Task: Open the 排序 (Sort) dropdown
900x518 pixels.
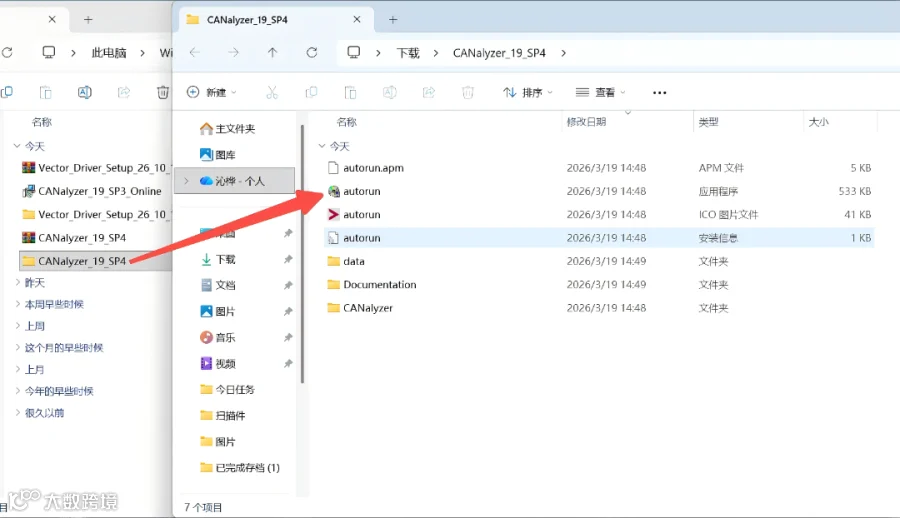Action: tap(527, 92)
